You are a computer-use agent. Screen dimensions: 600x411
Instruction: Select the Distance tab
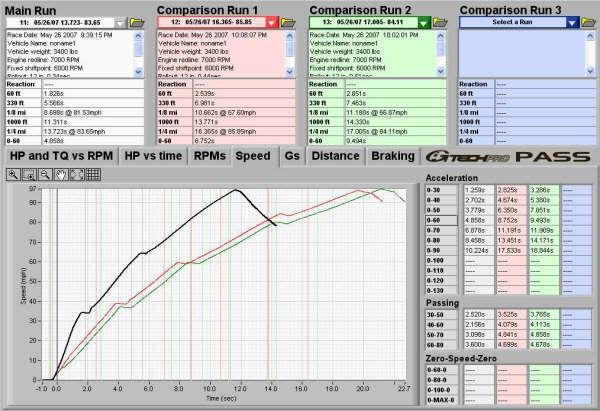[x=337, y=156]
